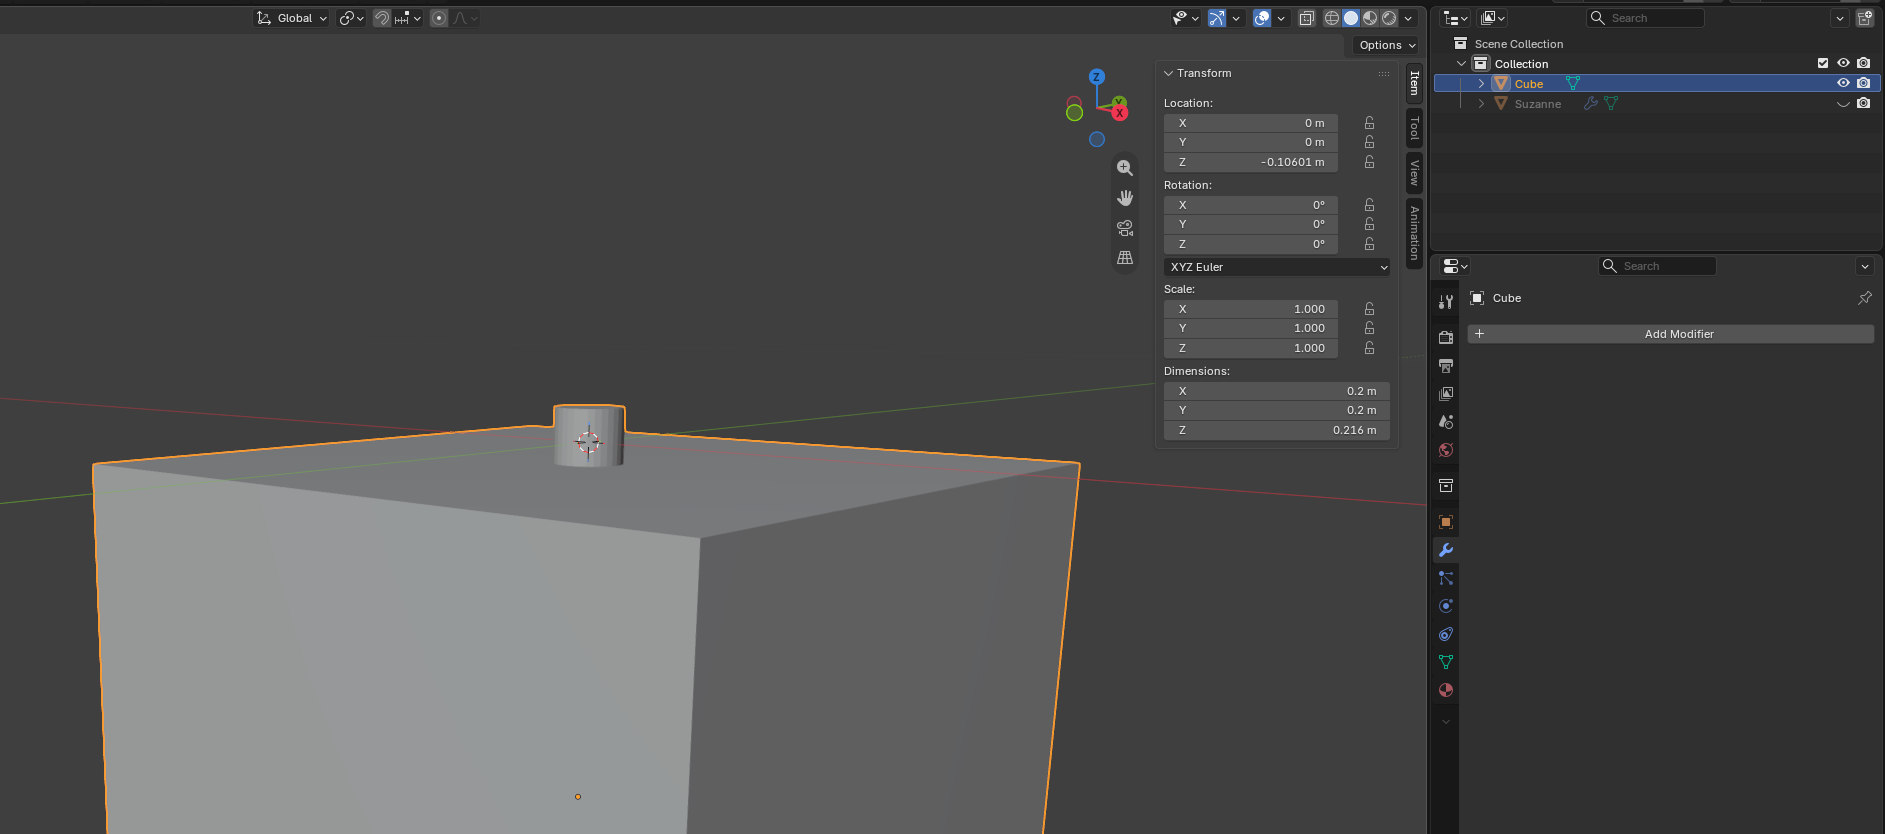Toggle the snapping magnet button

pyautogui.click(x=381, y=18)
